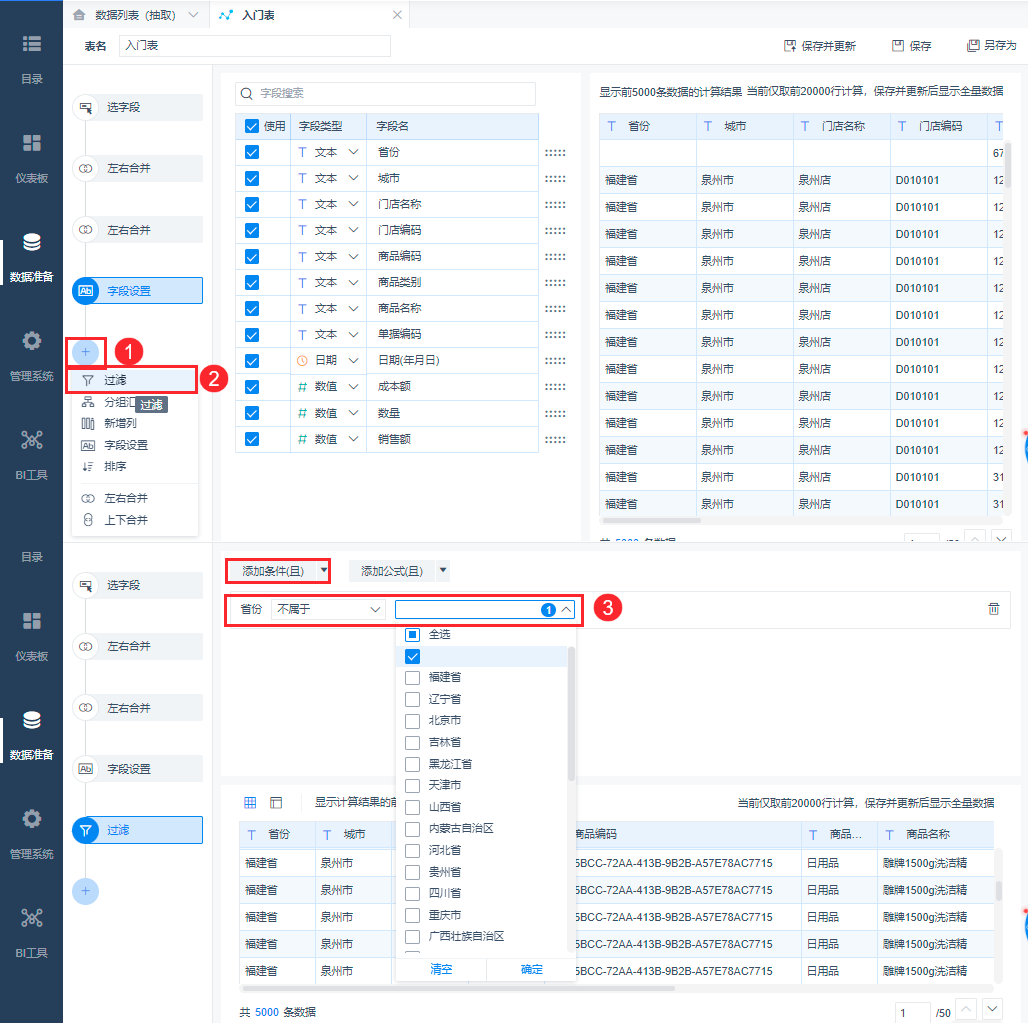Select 新增列 from the add-step menu

[120, 424]
